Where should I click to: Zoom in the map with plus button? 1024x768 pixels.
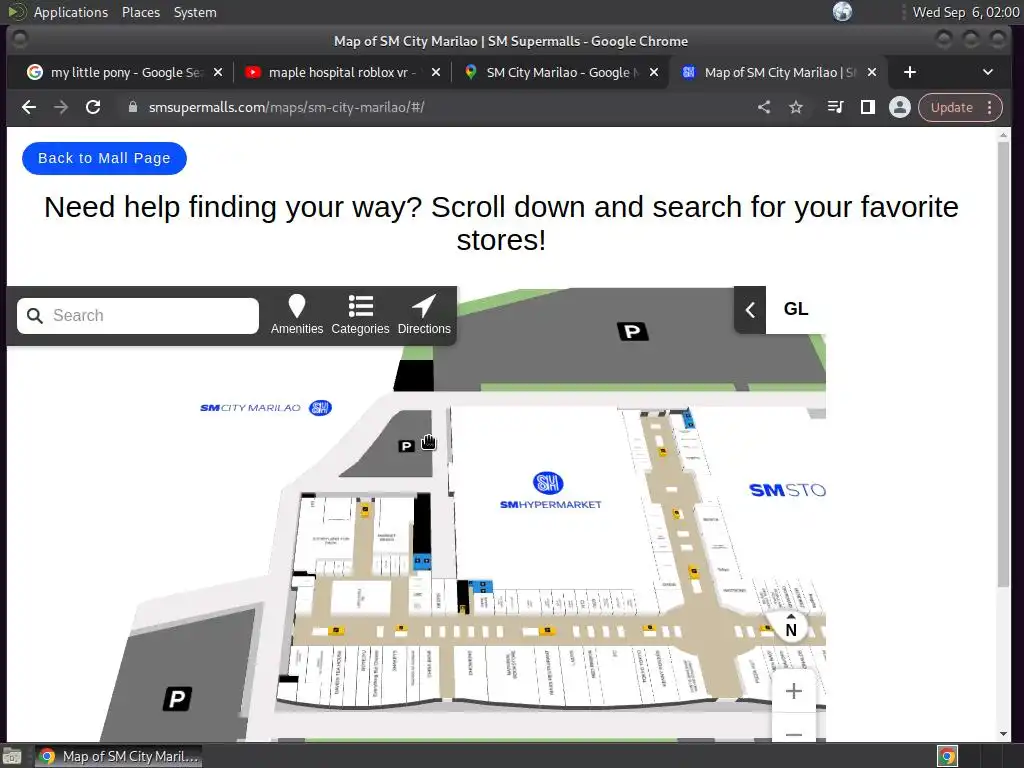(793, 691)
